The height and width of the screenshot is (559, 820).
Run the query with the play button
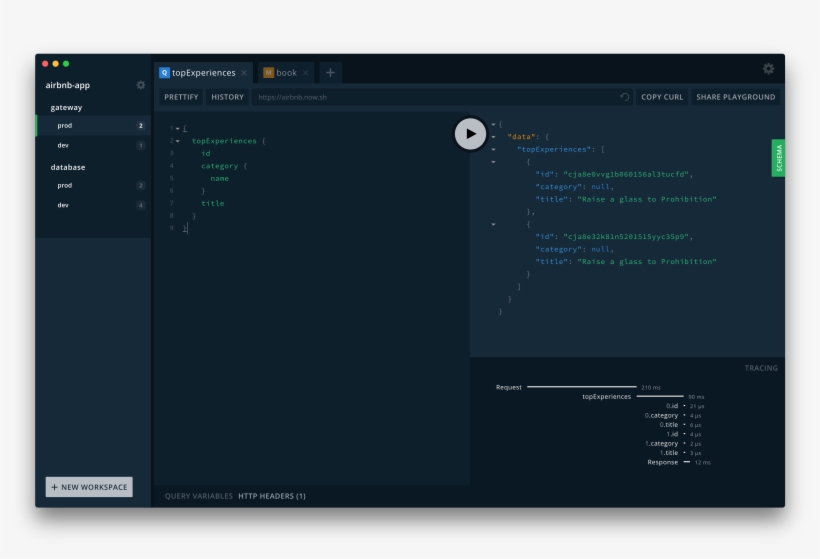tap(470, 134)
